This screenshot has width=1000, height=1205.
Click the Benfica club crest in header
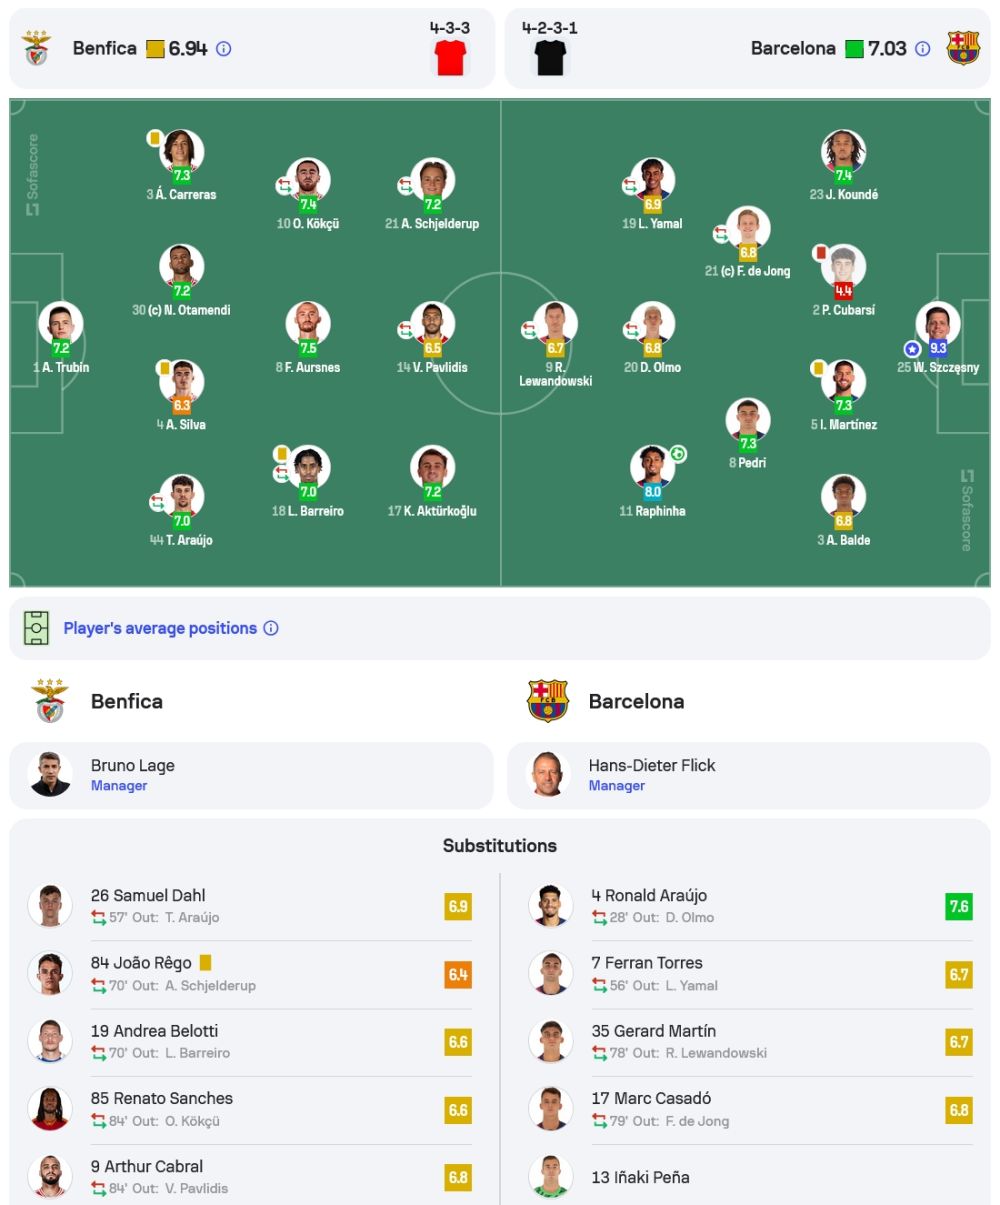click(37, 48)
